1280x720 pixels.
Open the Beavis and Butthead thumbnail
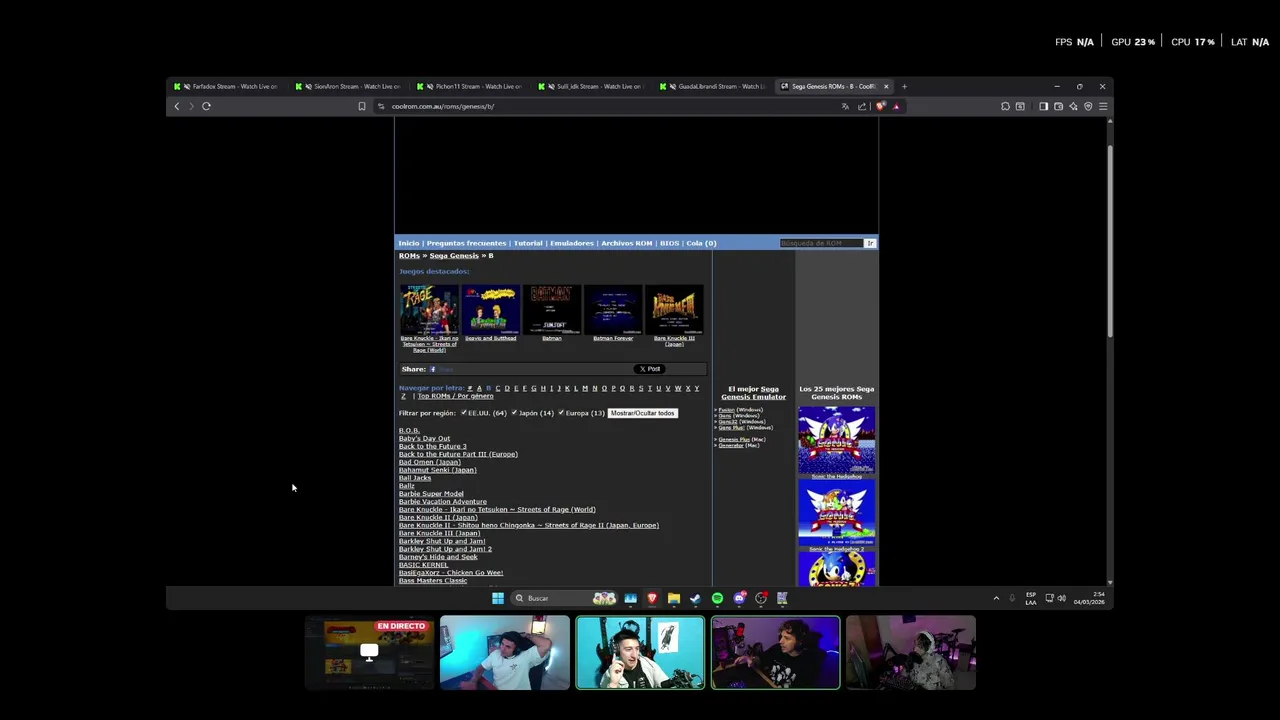tap(490, 310)
